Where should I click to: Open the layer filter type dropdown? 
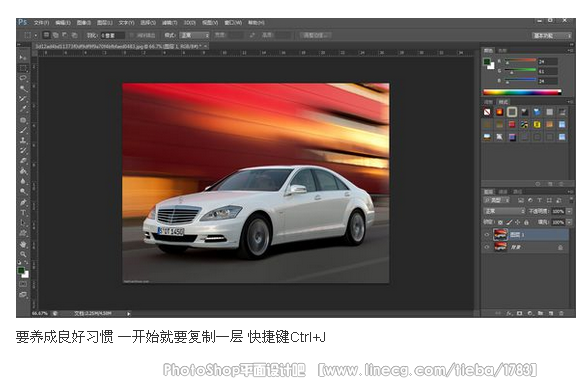pyautogui.click(x=497, y=201)
